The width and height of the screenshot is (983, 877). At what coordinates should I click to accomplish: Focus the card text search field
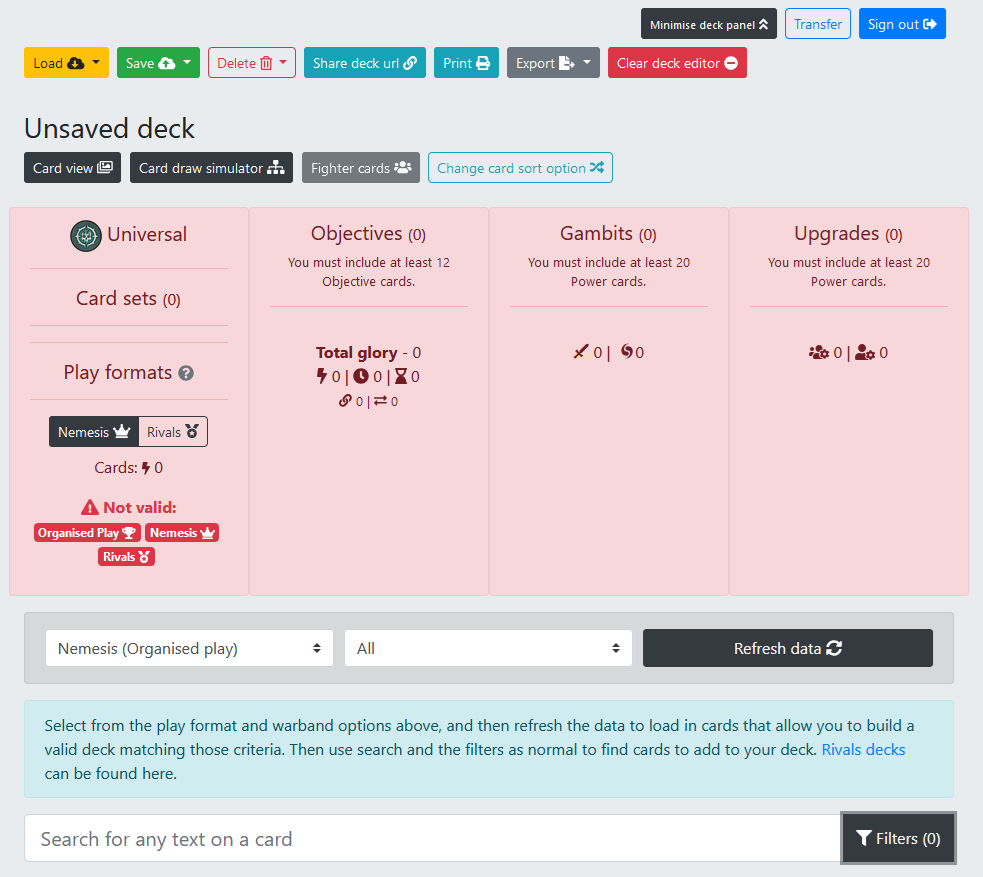[432, 839]
